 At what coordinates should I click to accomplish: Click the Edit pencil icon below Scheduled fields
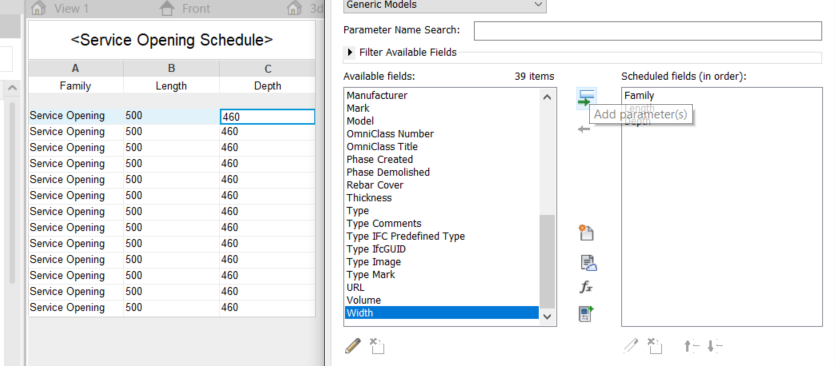coord(631,346)
